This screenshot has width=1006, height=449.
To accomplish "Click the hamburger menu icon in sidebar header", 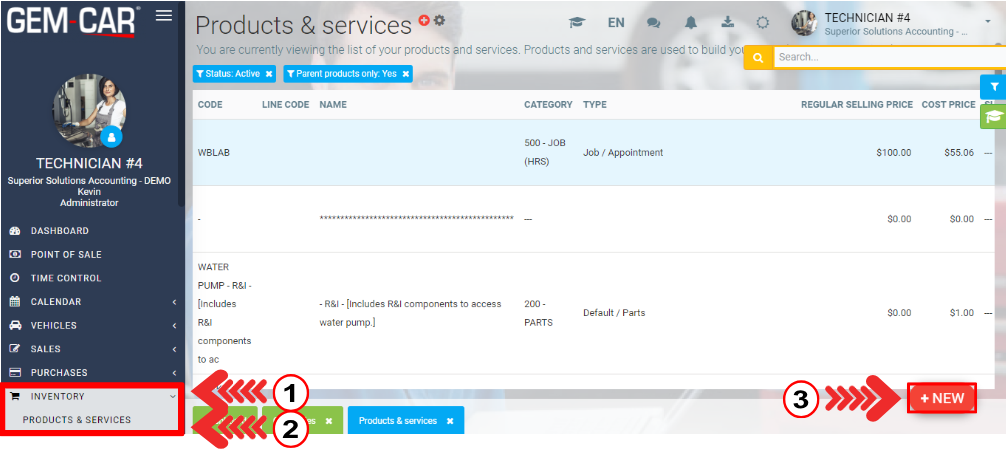I will (164, 15).
